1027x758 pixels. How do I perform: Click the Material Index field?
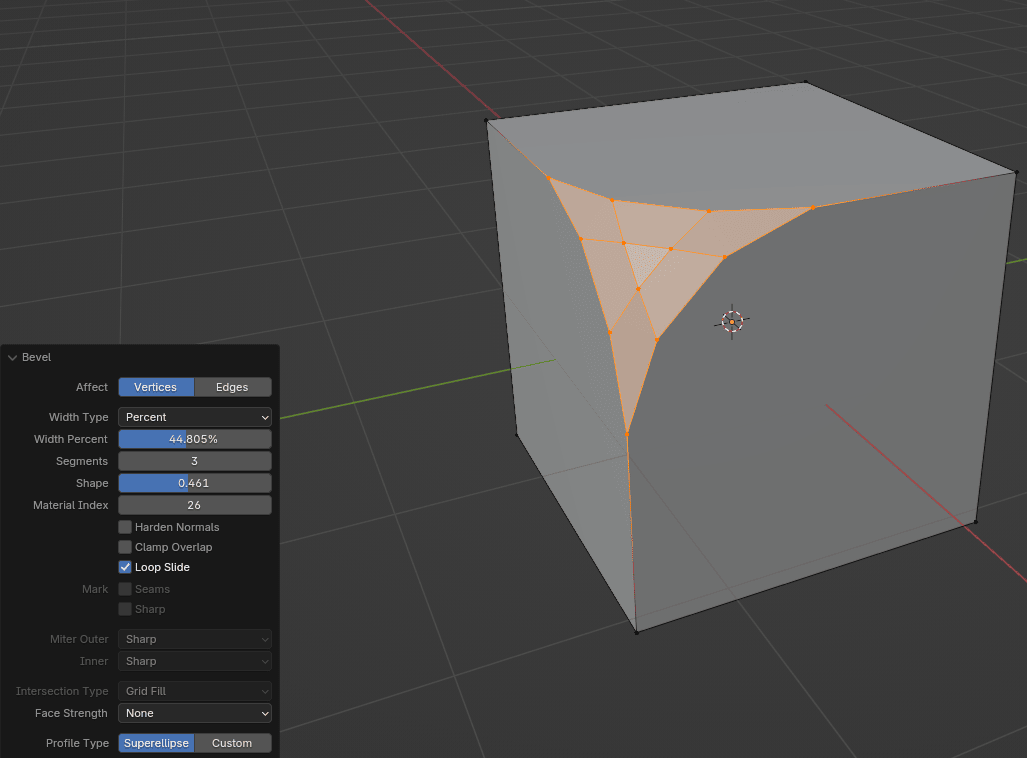coord(195,505)
